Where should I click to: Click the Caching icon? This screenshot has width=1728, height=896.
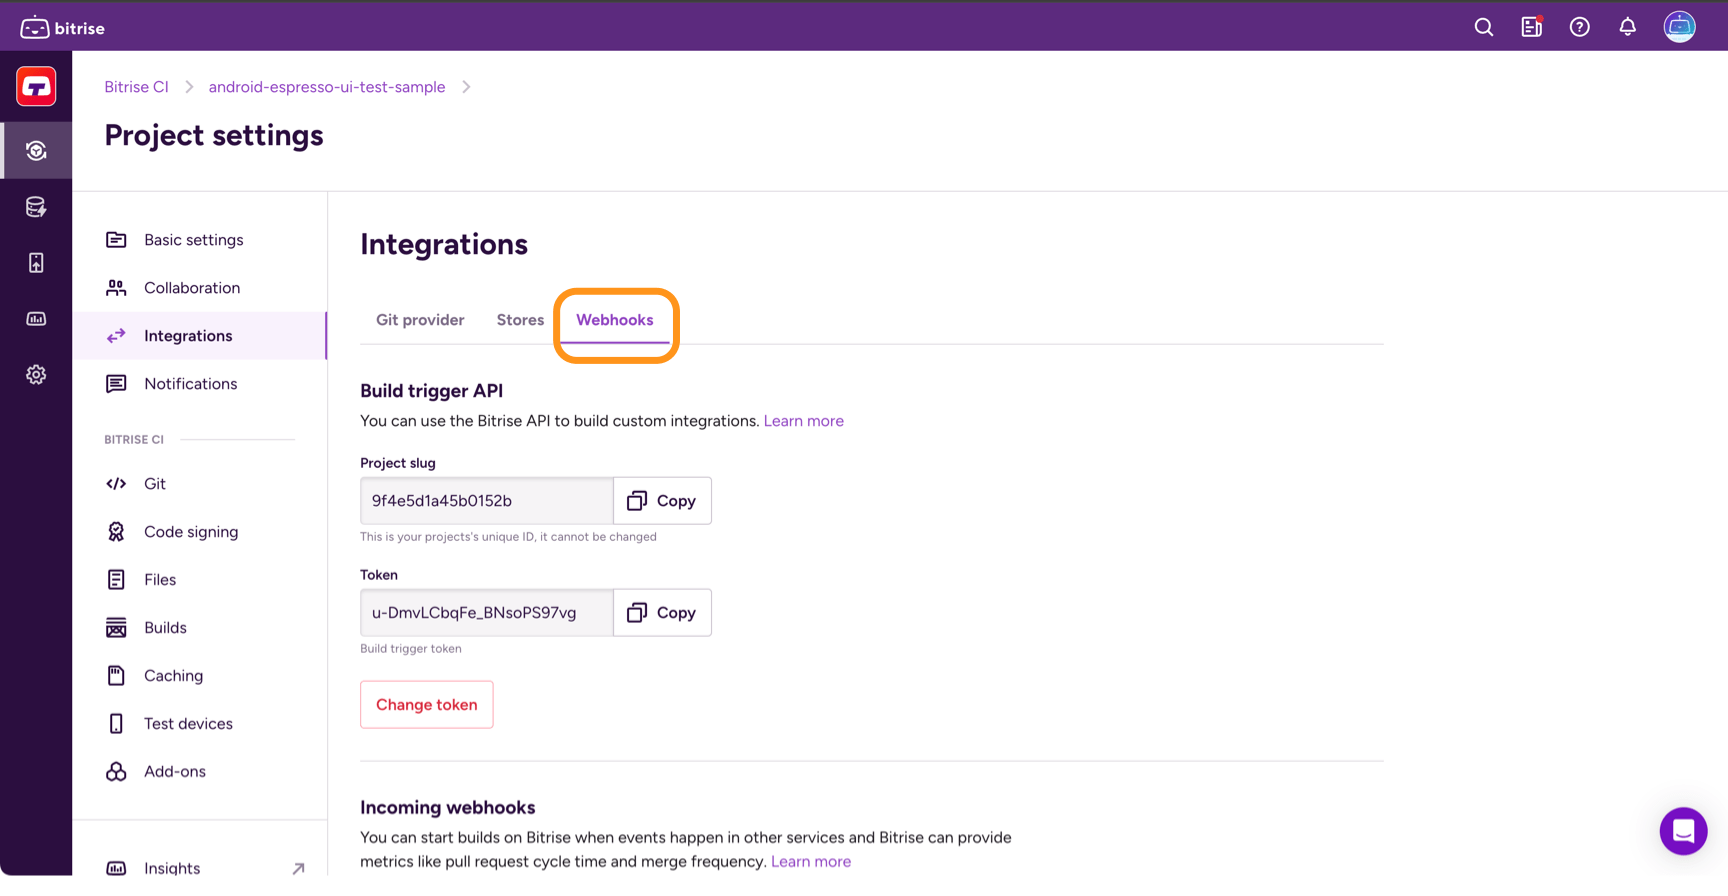tap(116, 676)
